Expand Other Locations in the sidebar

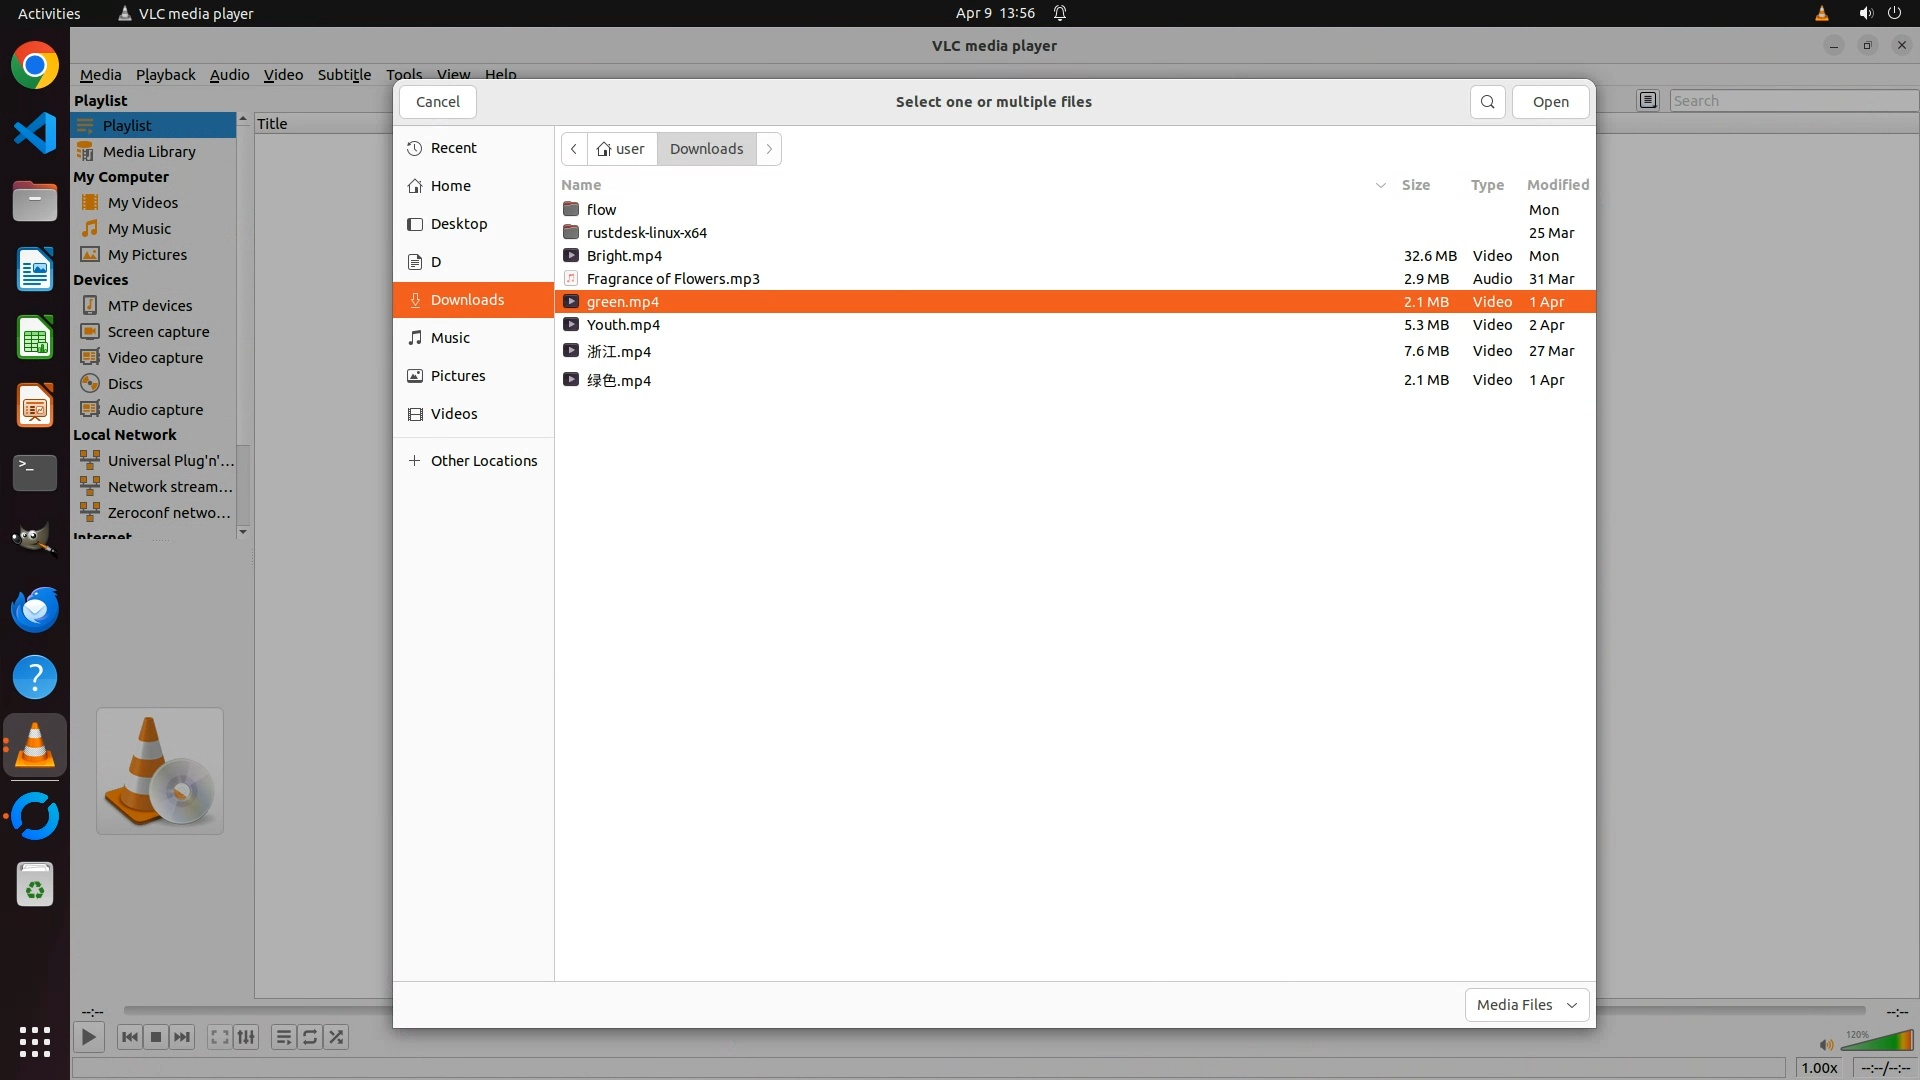coord(472,461)
